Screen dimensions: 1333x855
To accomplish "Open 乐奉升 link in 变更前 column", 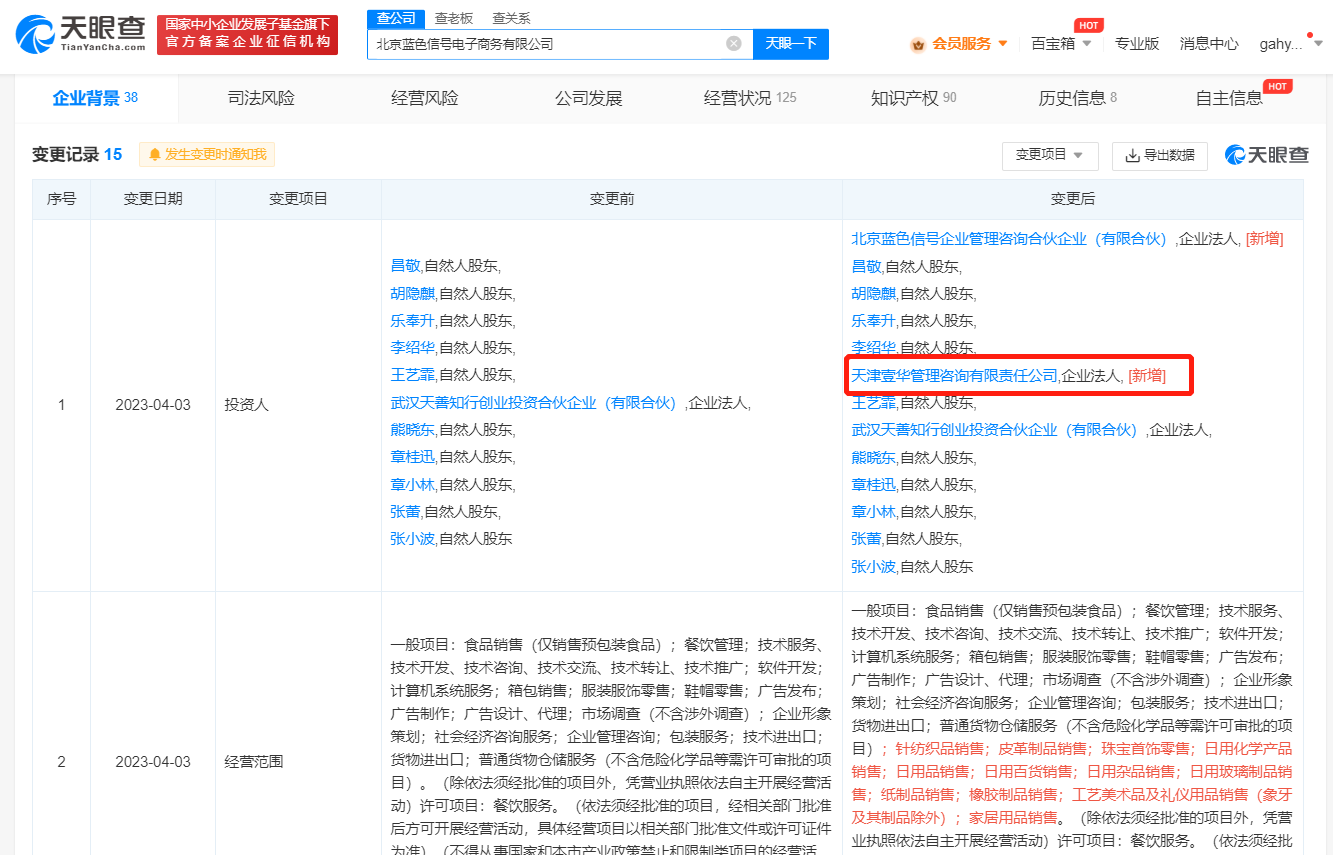I will pyautogui.click(x=412, y=320).
